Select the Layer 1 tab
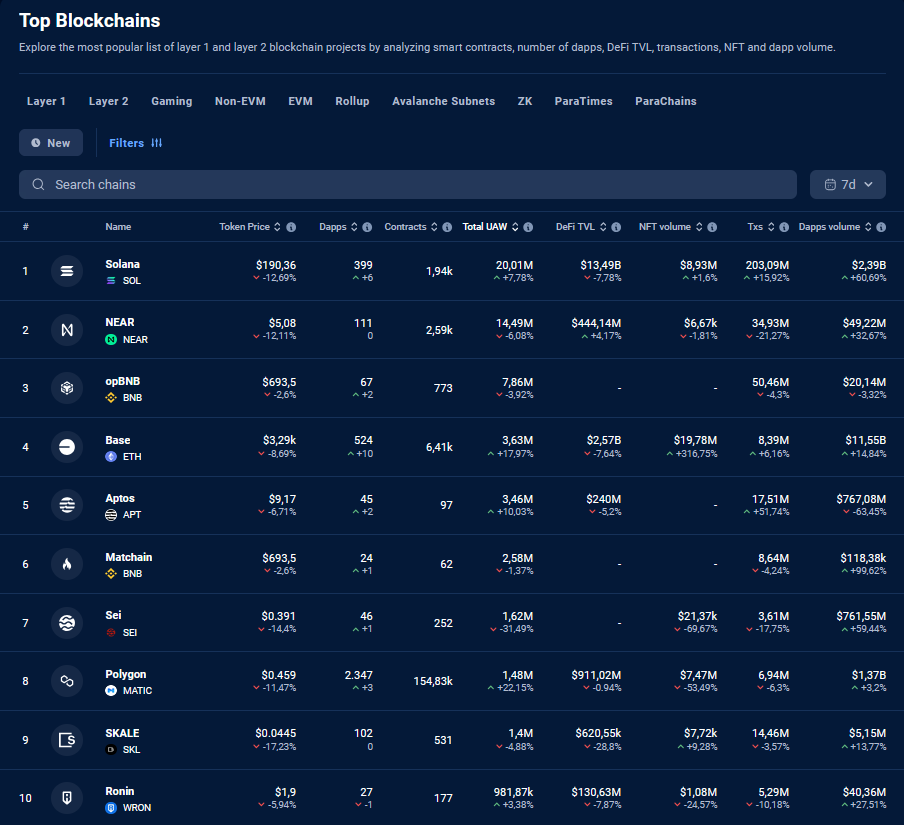 [x=46, y=101]
